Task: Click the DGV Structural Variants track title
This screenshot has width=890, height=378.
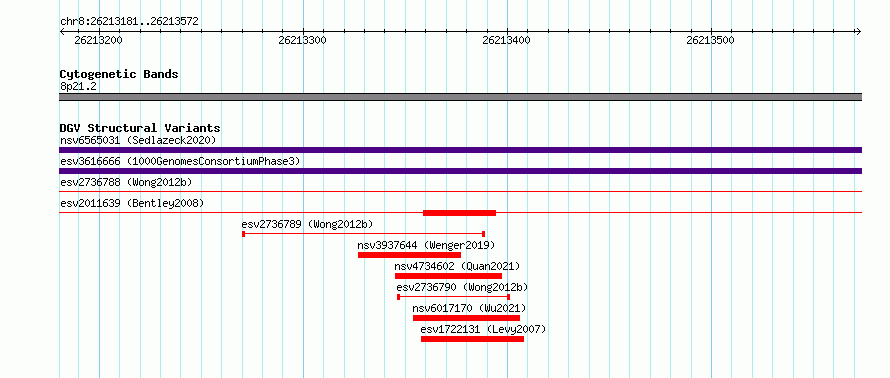Action: [140, 128]
